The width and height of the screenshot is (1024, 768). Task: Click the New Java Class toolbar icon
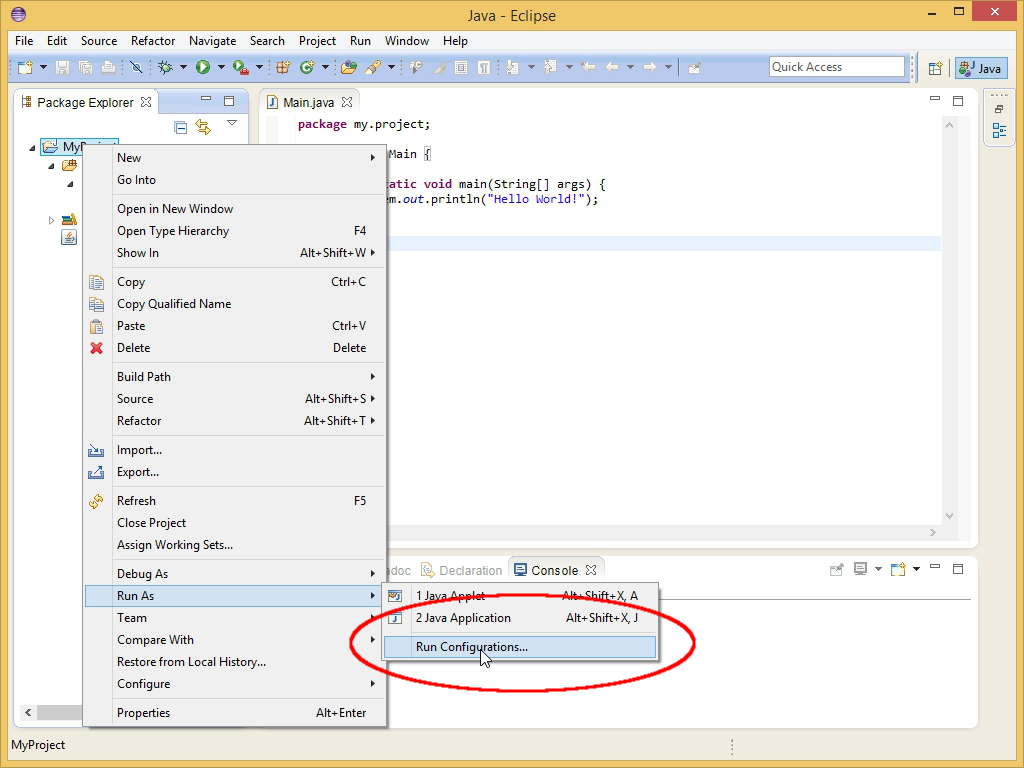pos(306,67)
